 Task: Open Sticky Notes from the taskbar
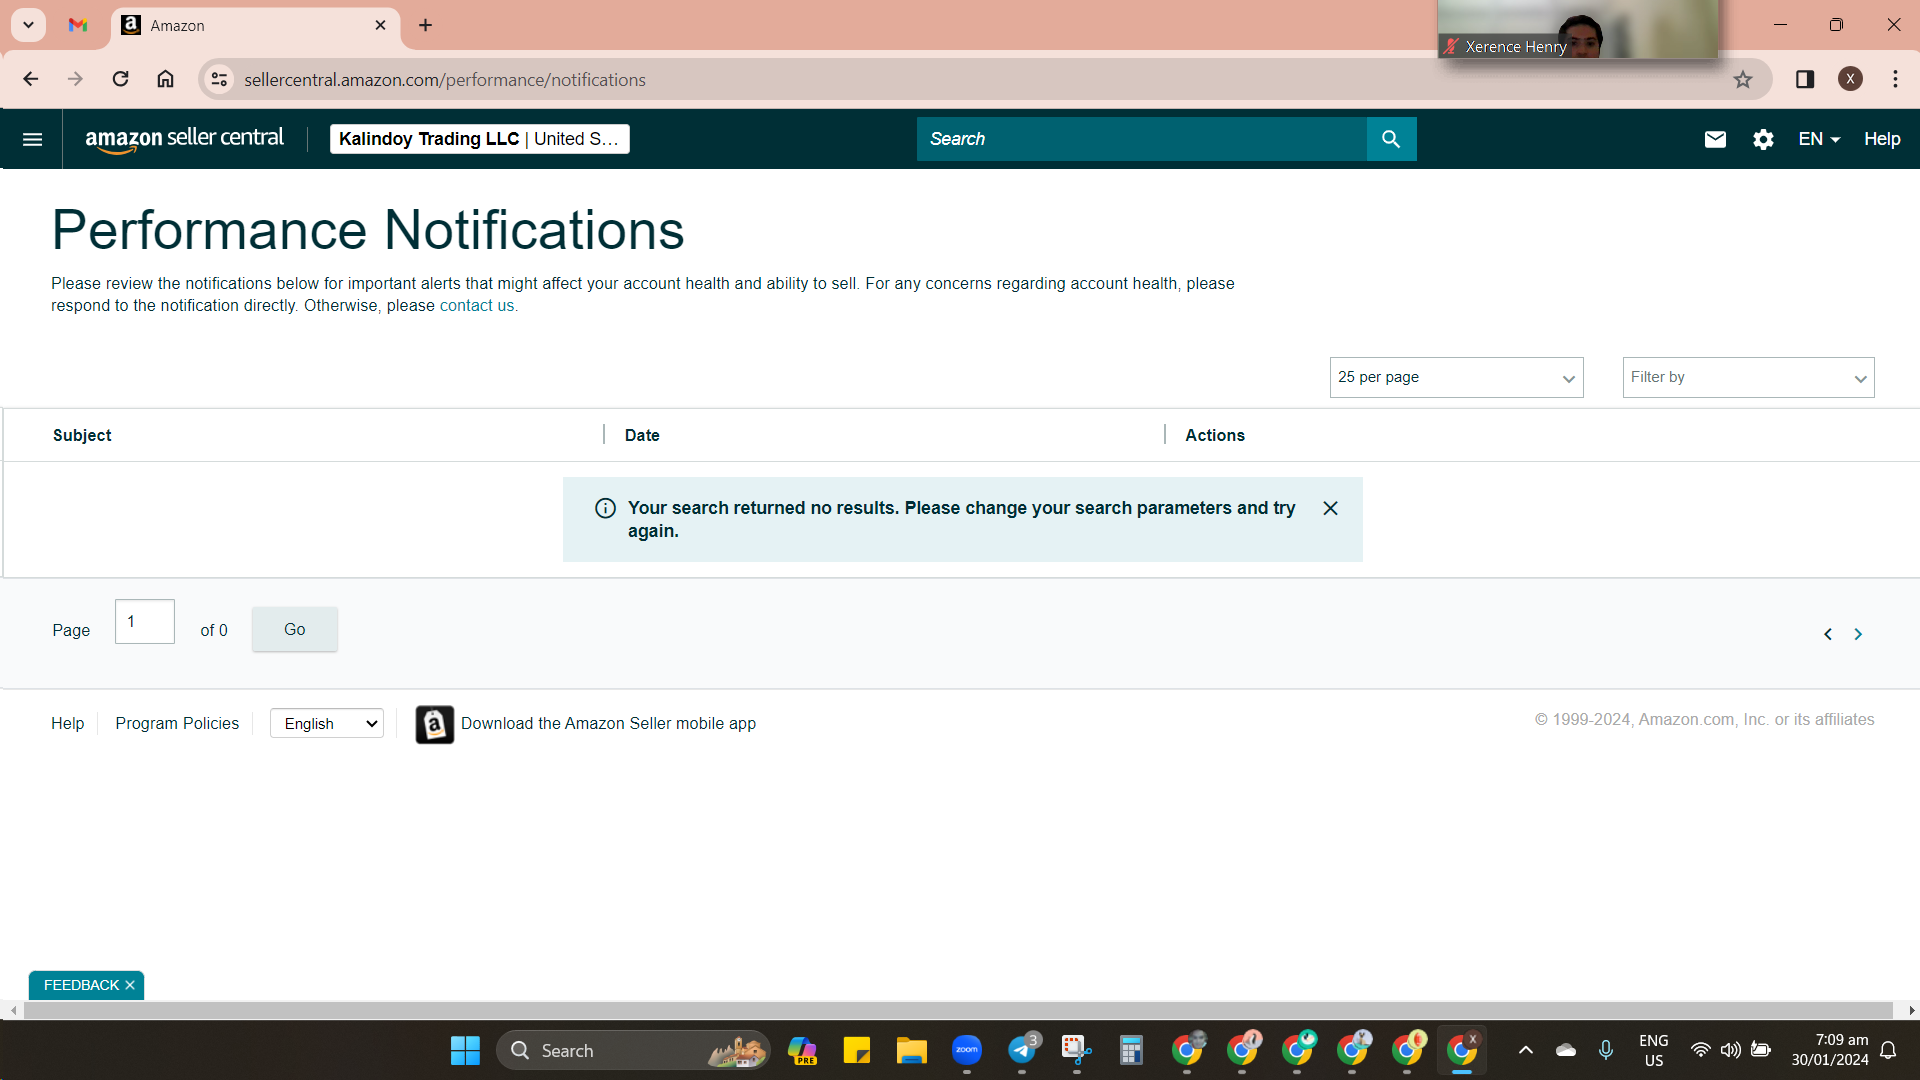pos(857,1050)
